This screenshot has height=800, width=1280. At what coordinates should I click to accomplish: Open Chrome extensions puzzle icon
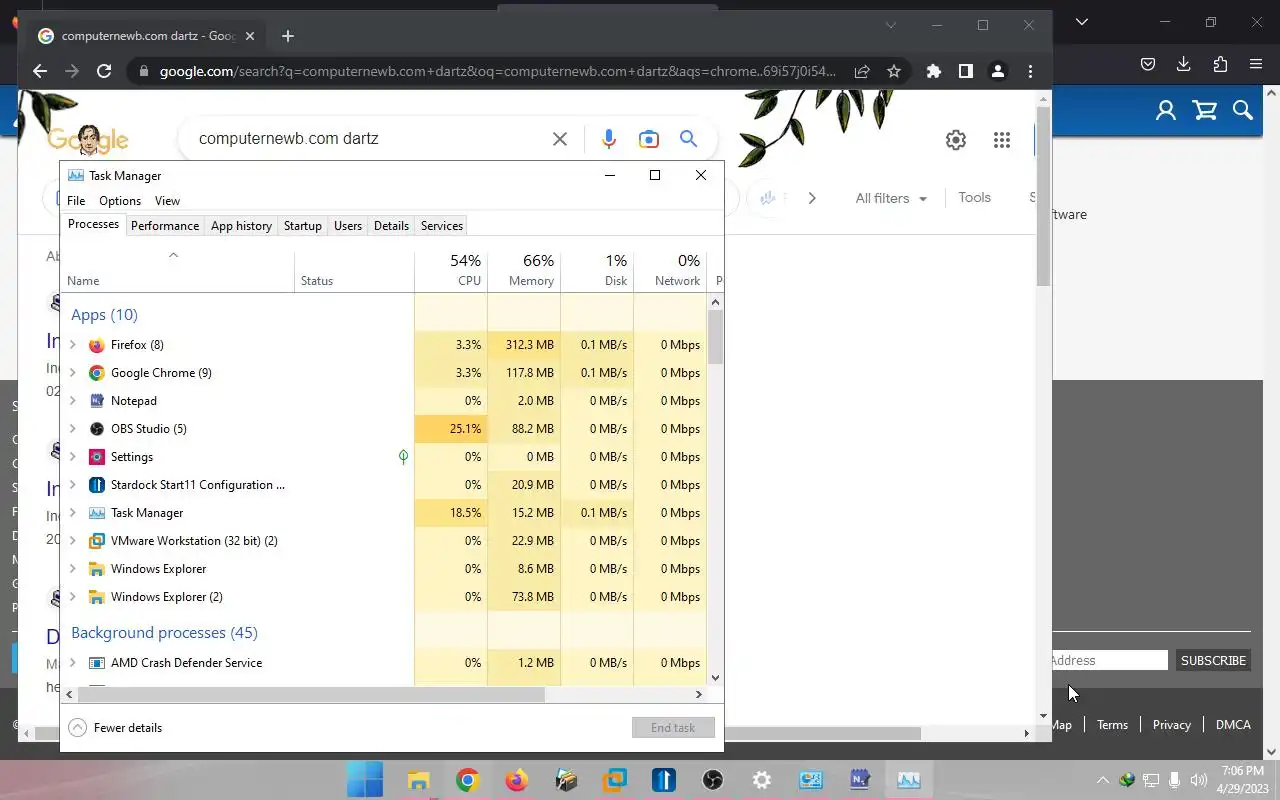tap(934, 71)
